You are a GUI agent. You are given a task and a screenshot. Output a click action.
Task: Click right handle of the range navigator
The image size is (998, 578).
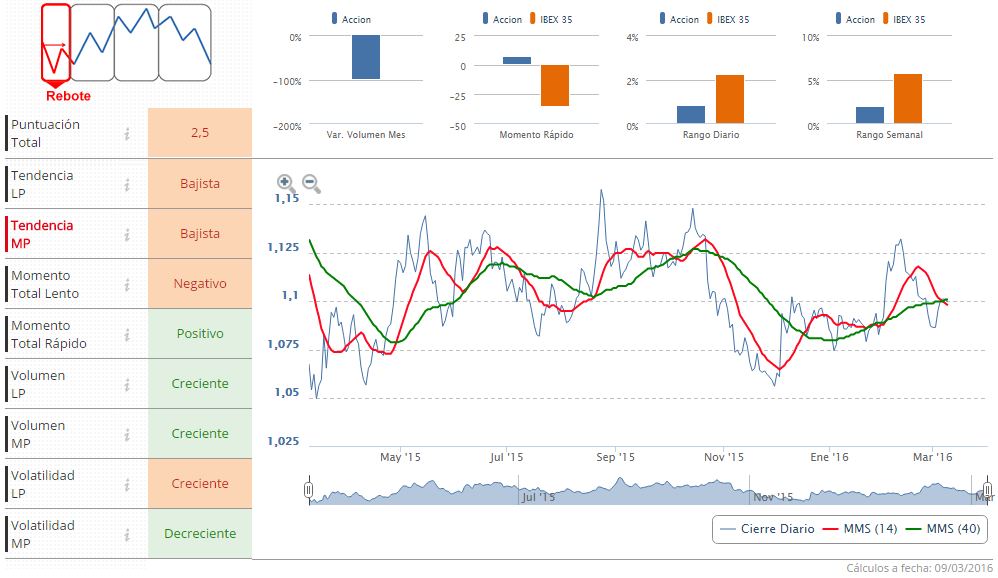click(x=986, y=490)
